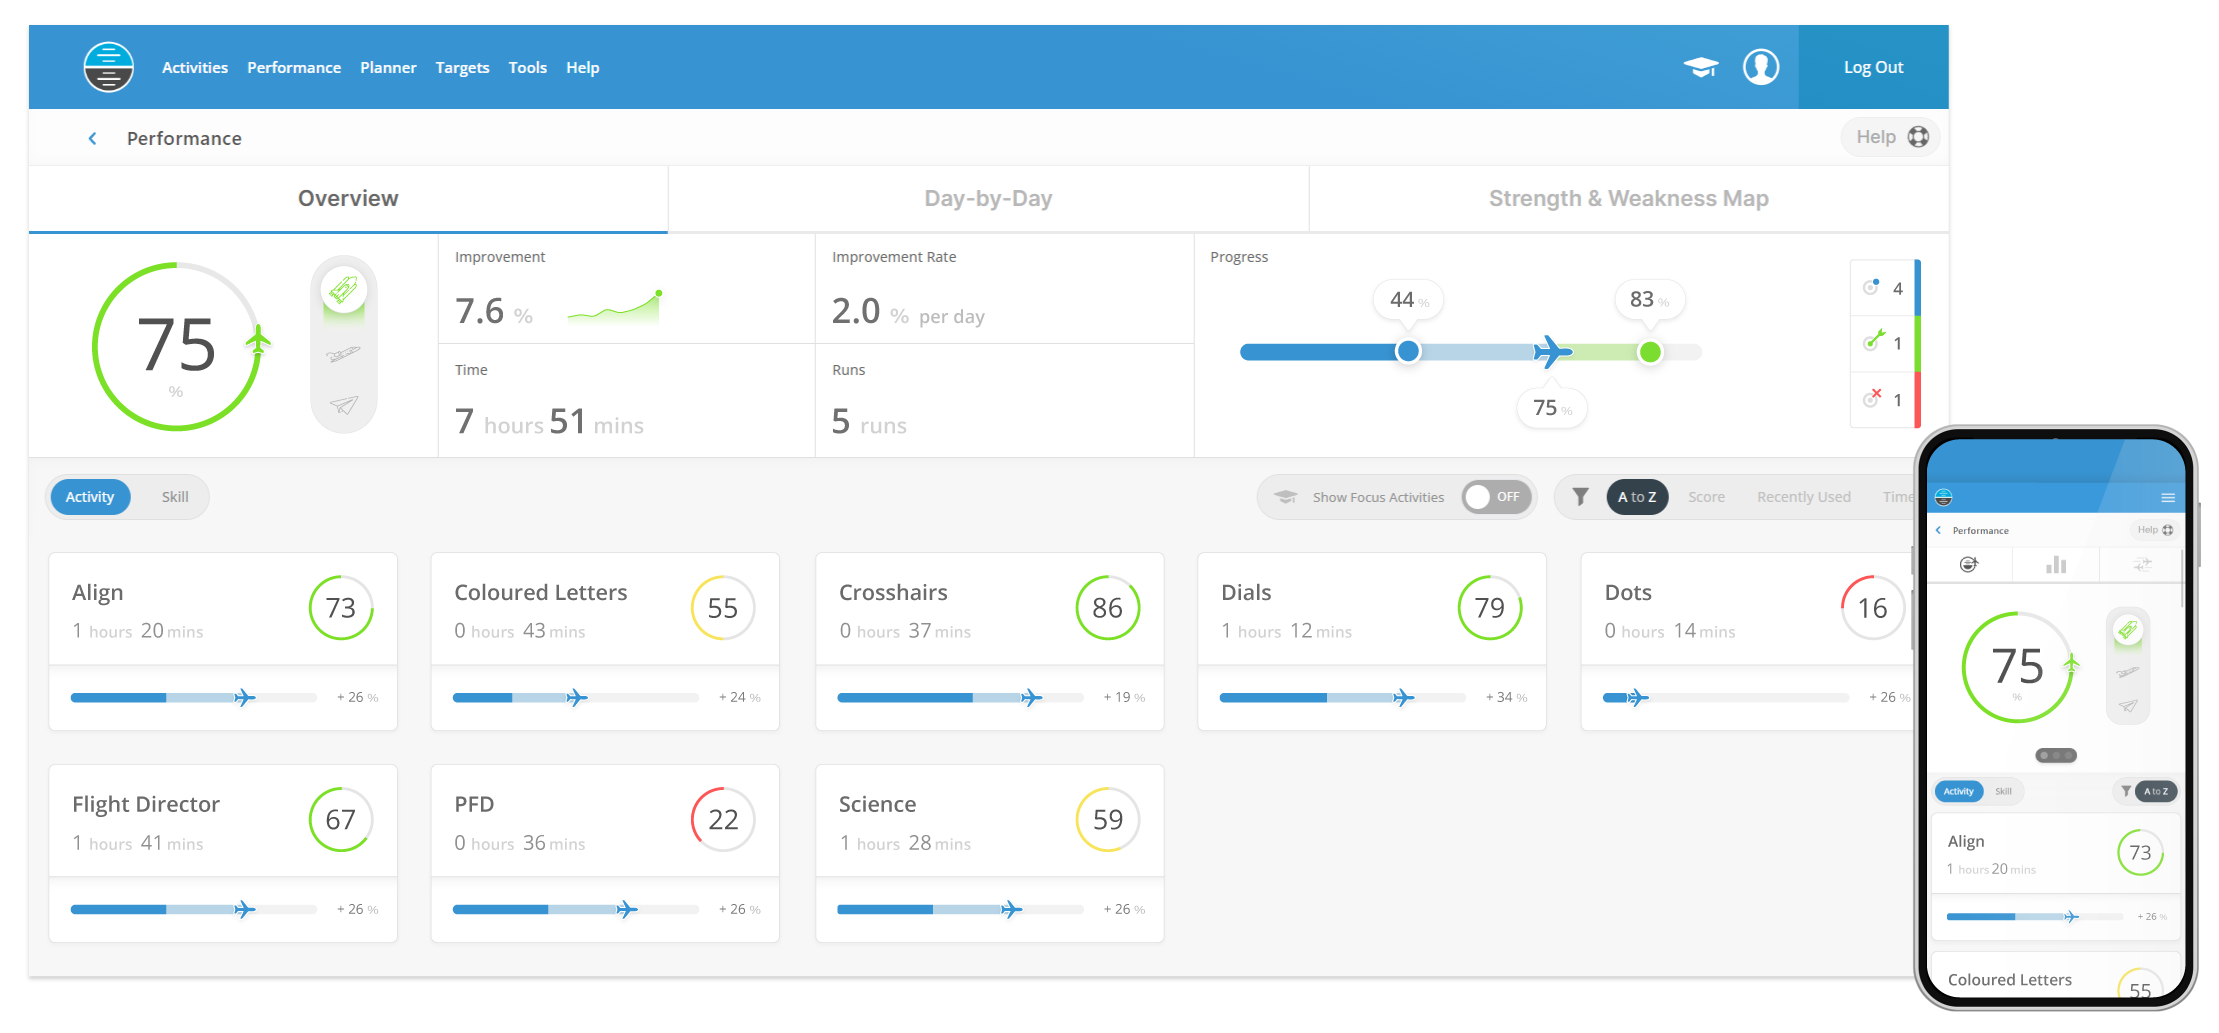The height and width of the screenshot is (1033, 2219).
Task: Click the Log Out button
Action: (x=1873, y=68)
